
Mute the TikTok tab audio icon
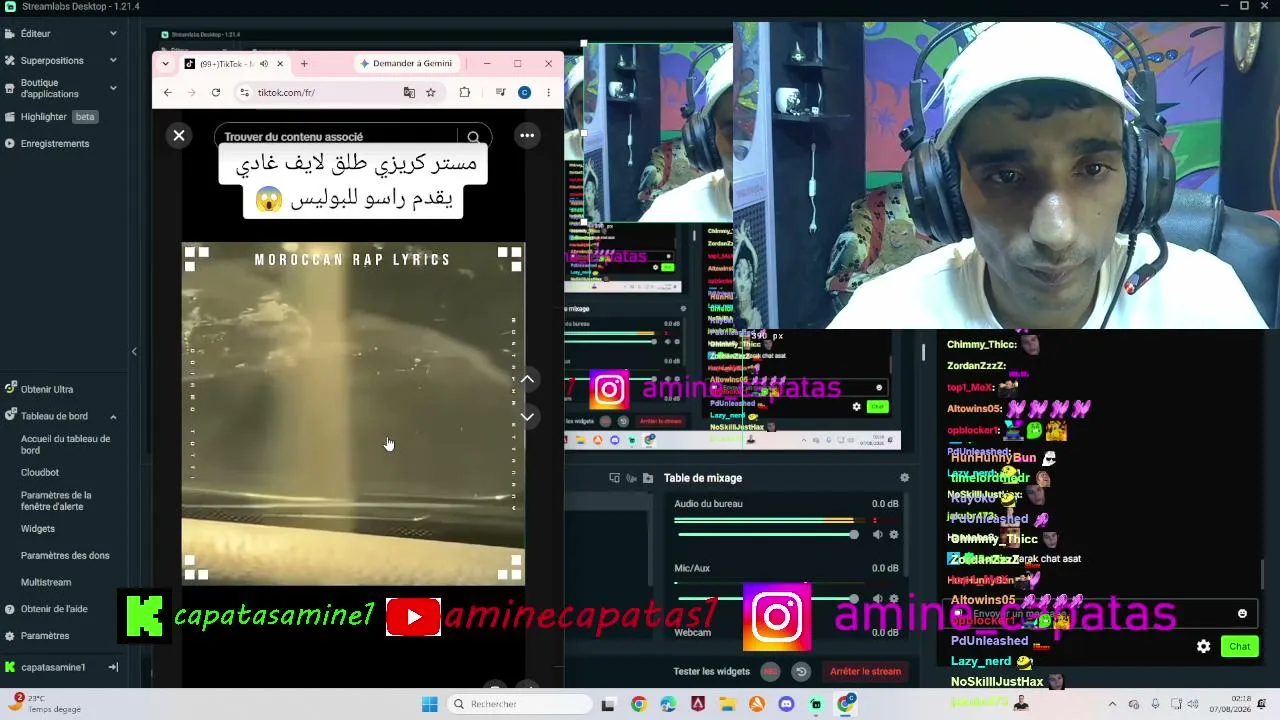(x=264, y=64)
